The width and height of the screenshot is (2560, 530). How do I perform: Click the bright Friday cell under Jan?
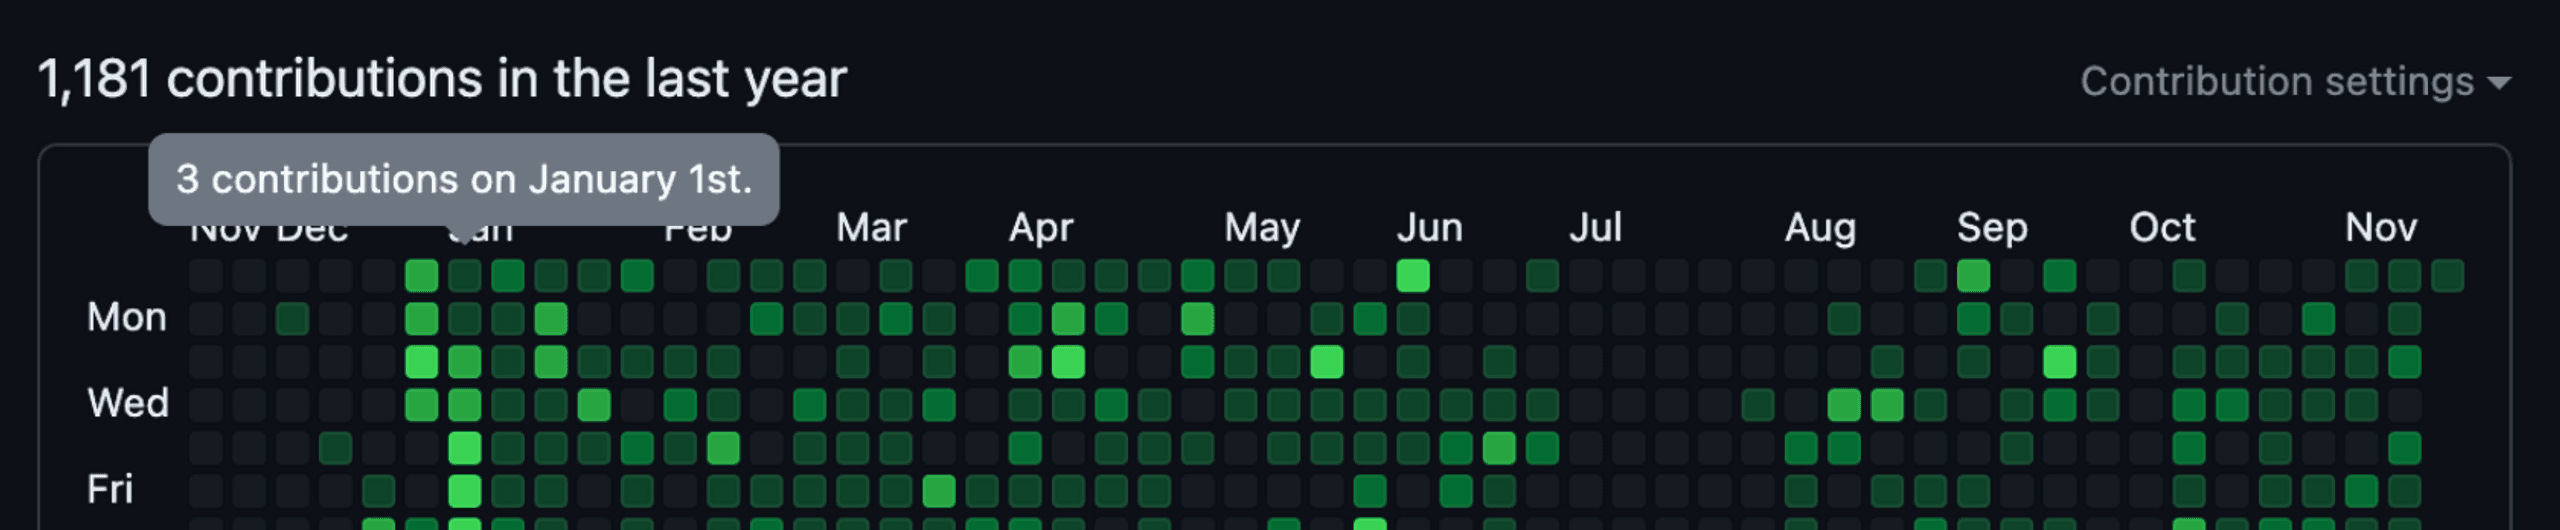[x=465, y=491]
